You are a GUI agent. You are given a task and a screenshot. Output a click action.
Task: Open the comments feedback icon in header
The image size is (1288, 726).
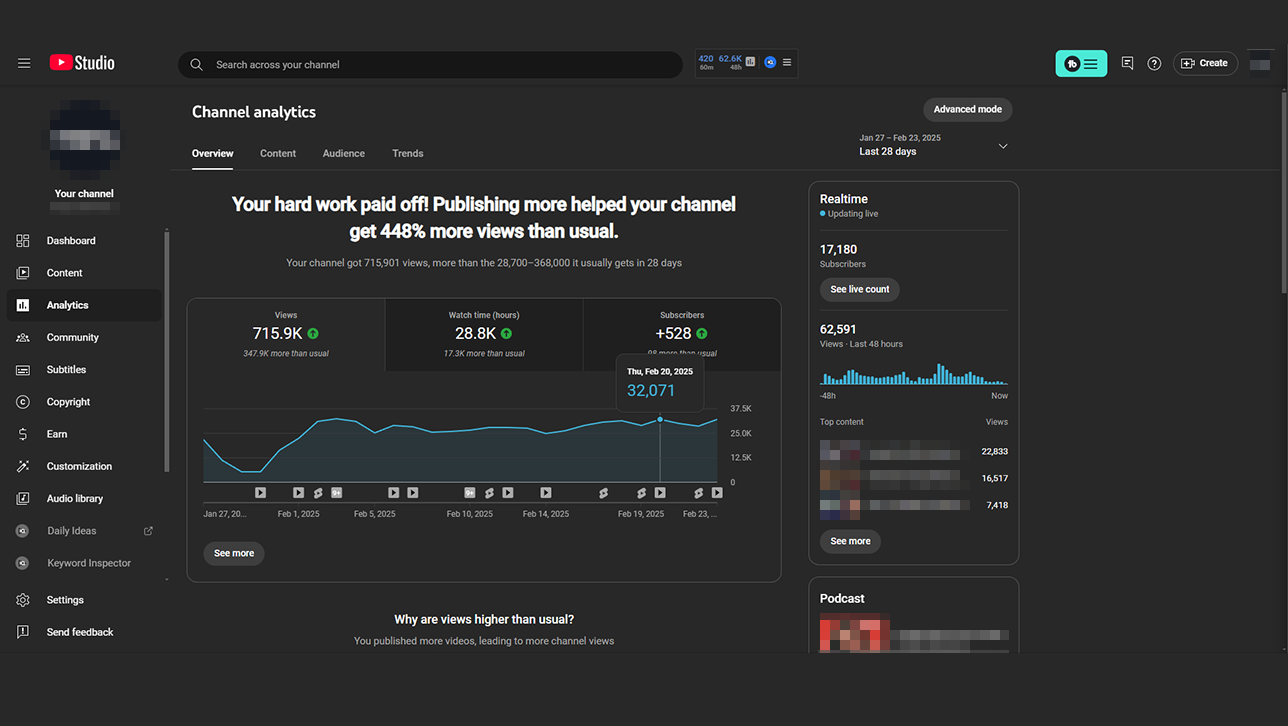[1127, 63]
